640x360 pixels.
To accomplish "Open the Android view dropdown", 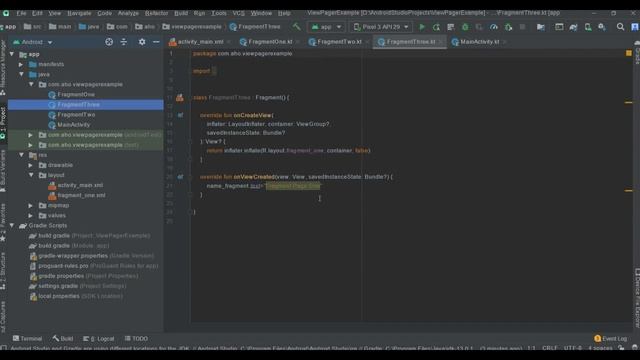I will (33, 42).
